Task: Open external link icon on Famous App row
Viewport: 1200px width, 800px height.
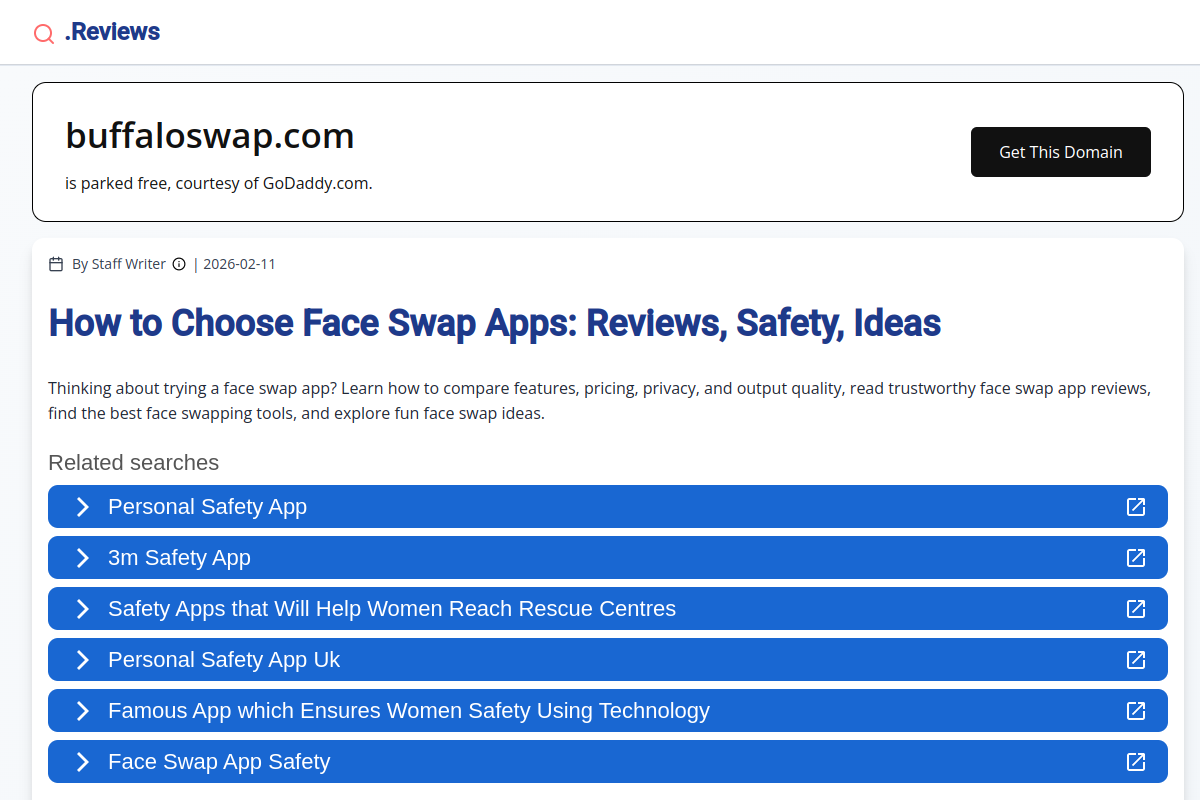Action: coord(1136,711)
